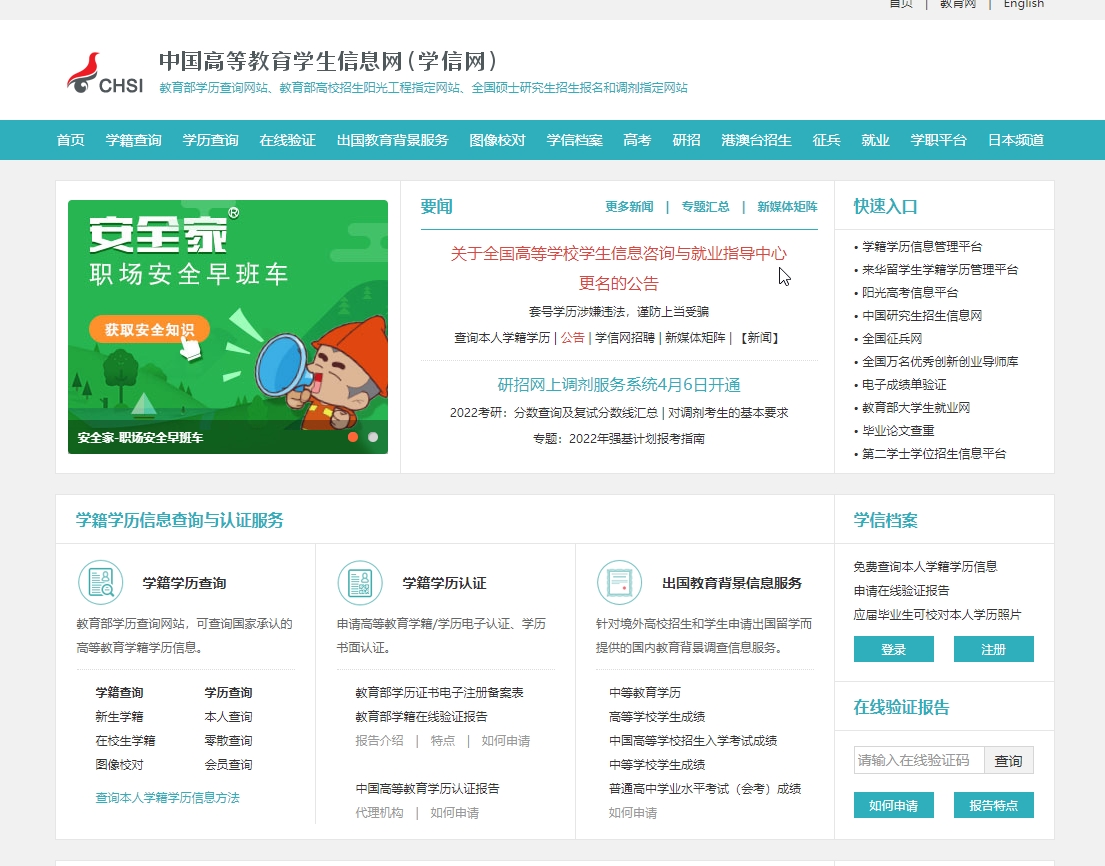Open 查询本人学籍学历 link under news
1105x866 pixels.
click(x=502, y=338)
